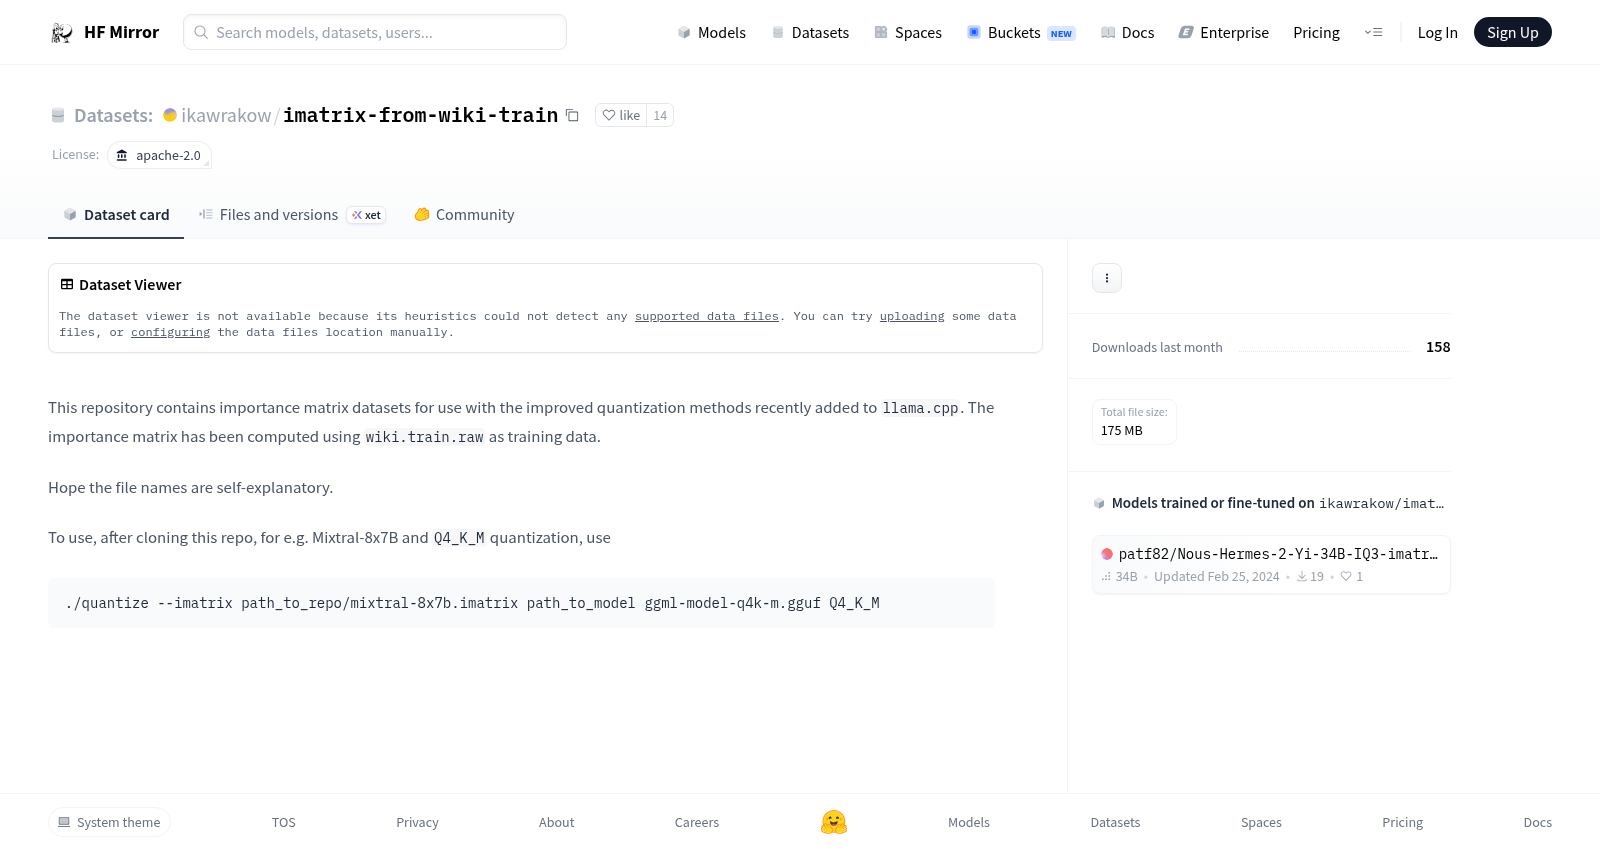Open the Enterprise nav item
The height and width of the screenshot is (857, 1600).
coord(1223,33)
